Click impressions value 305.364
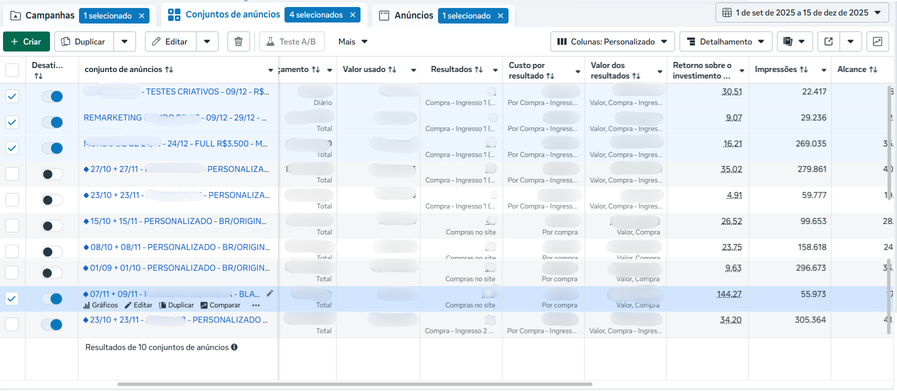The width and height of the screenshot is (897, 391). coord(811,320)
